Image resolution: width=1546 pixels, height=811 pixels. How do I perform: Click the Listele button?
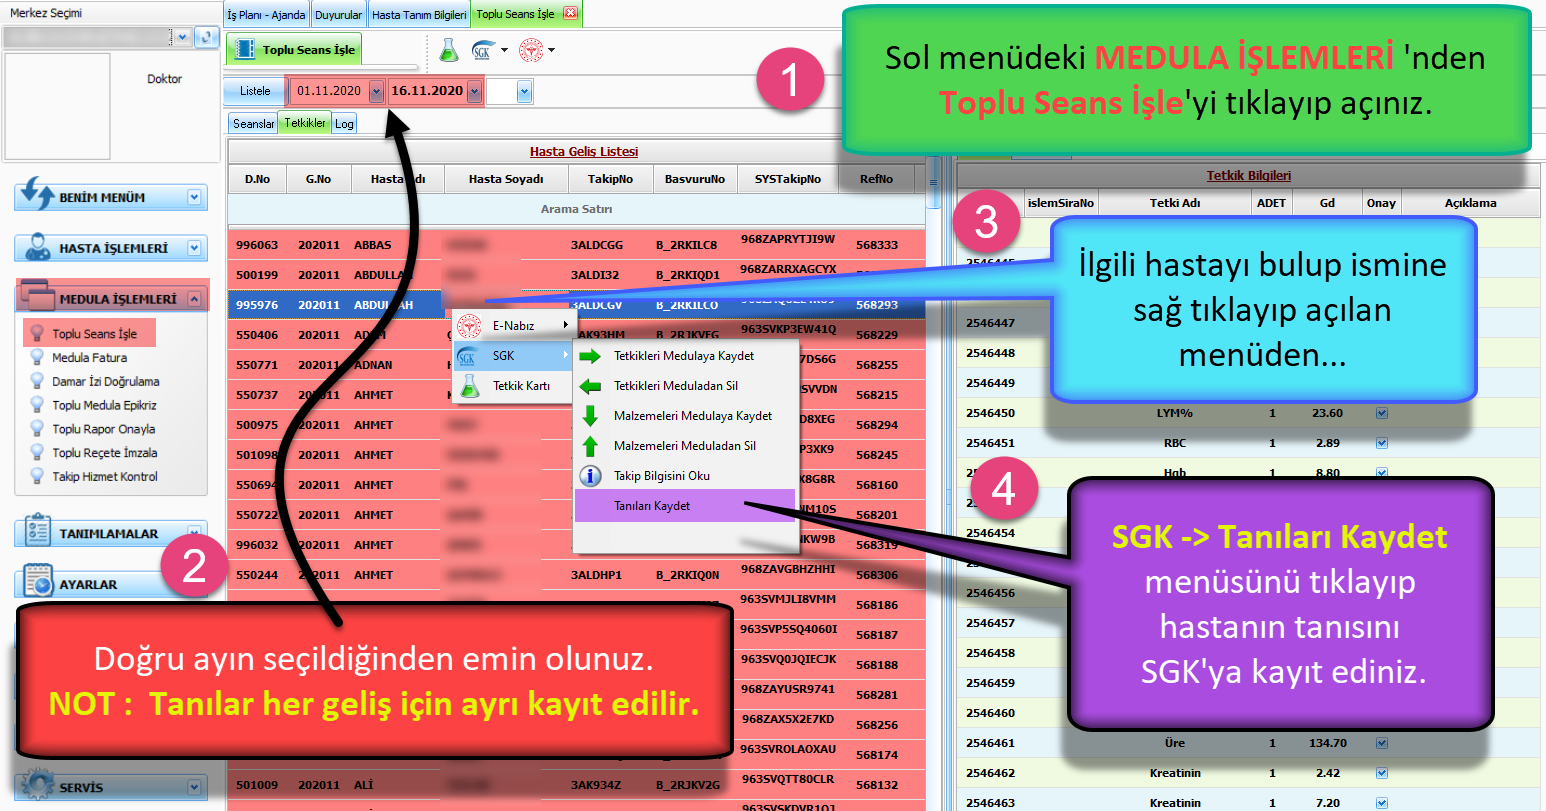255,91
